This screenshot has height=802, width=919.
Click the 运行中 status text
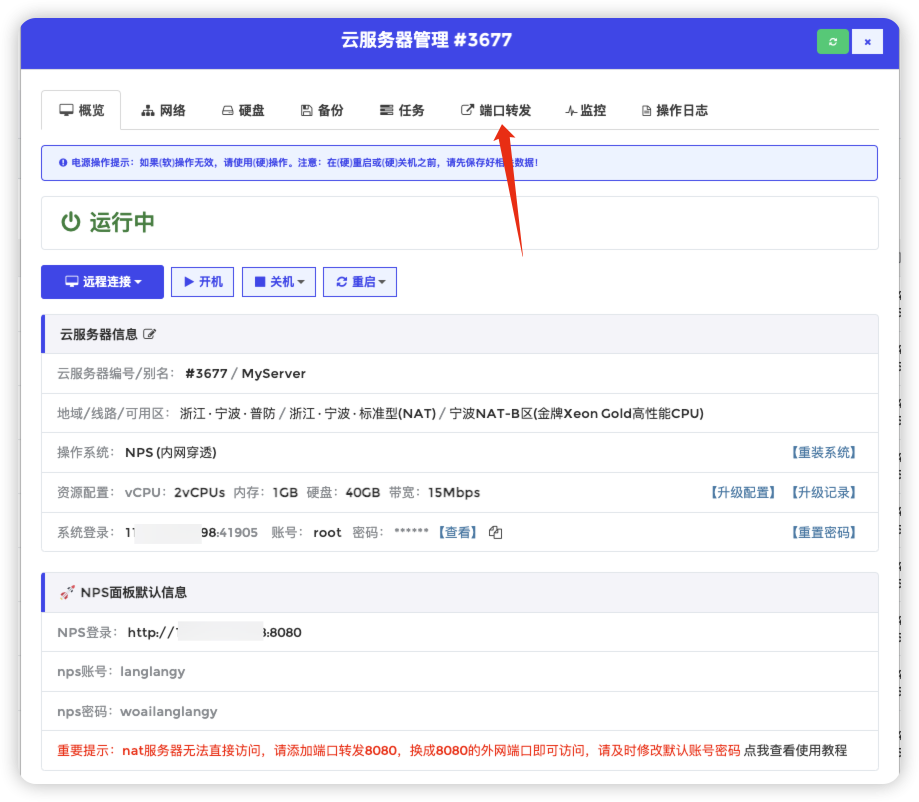[x=122, y=222]
